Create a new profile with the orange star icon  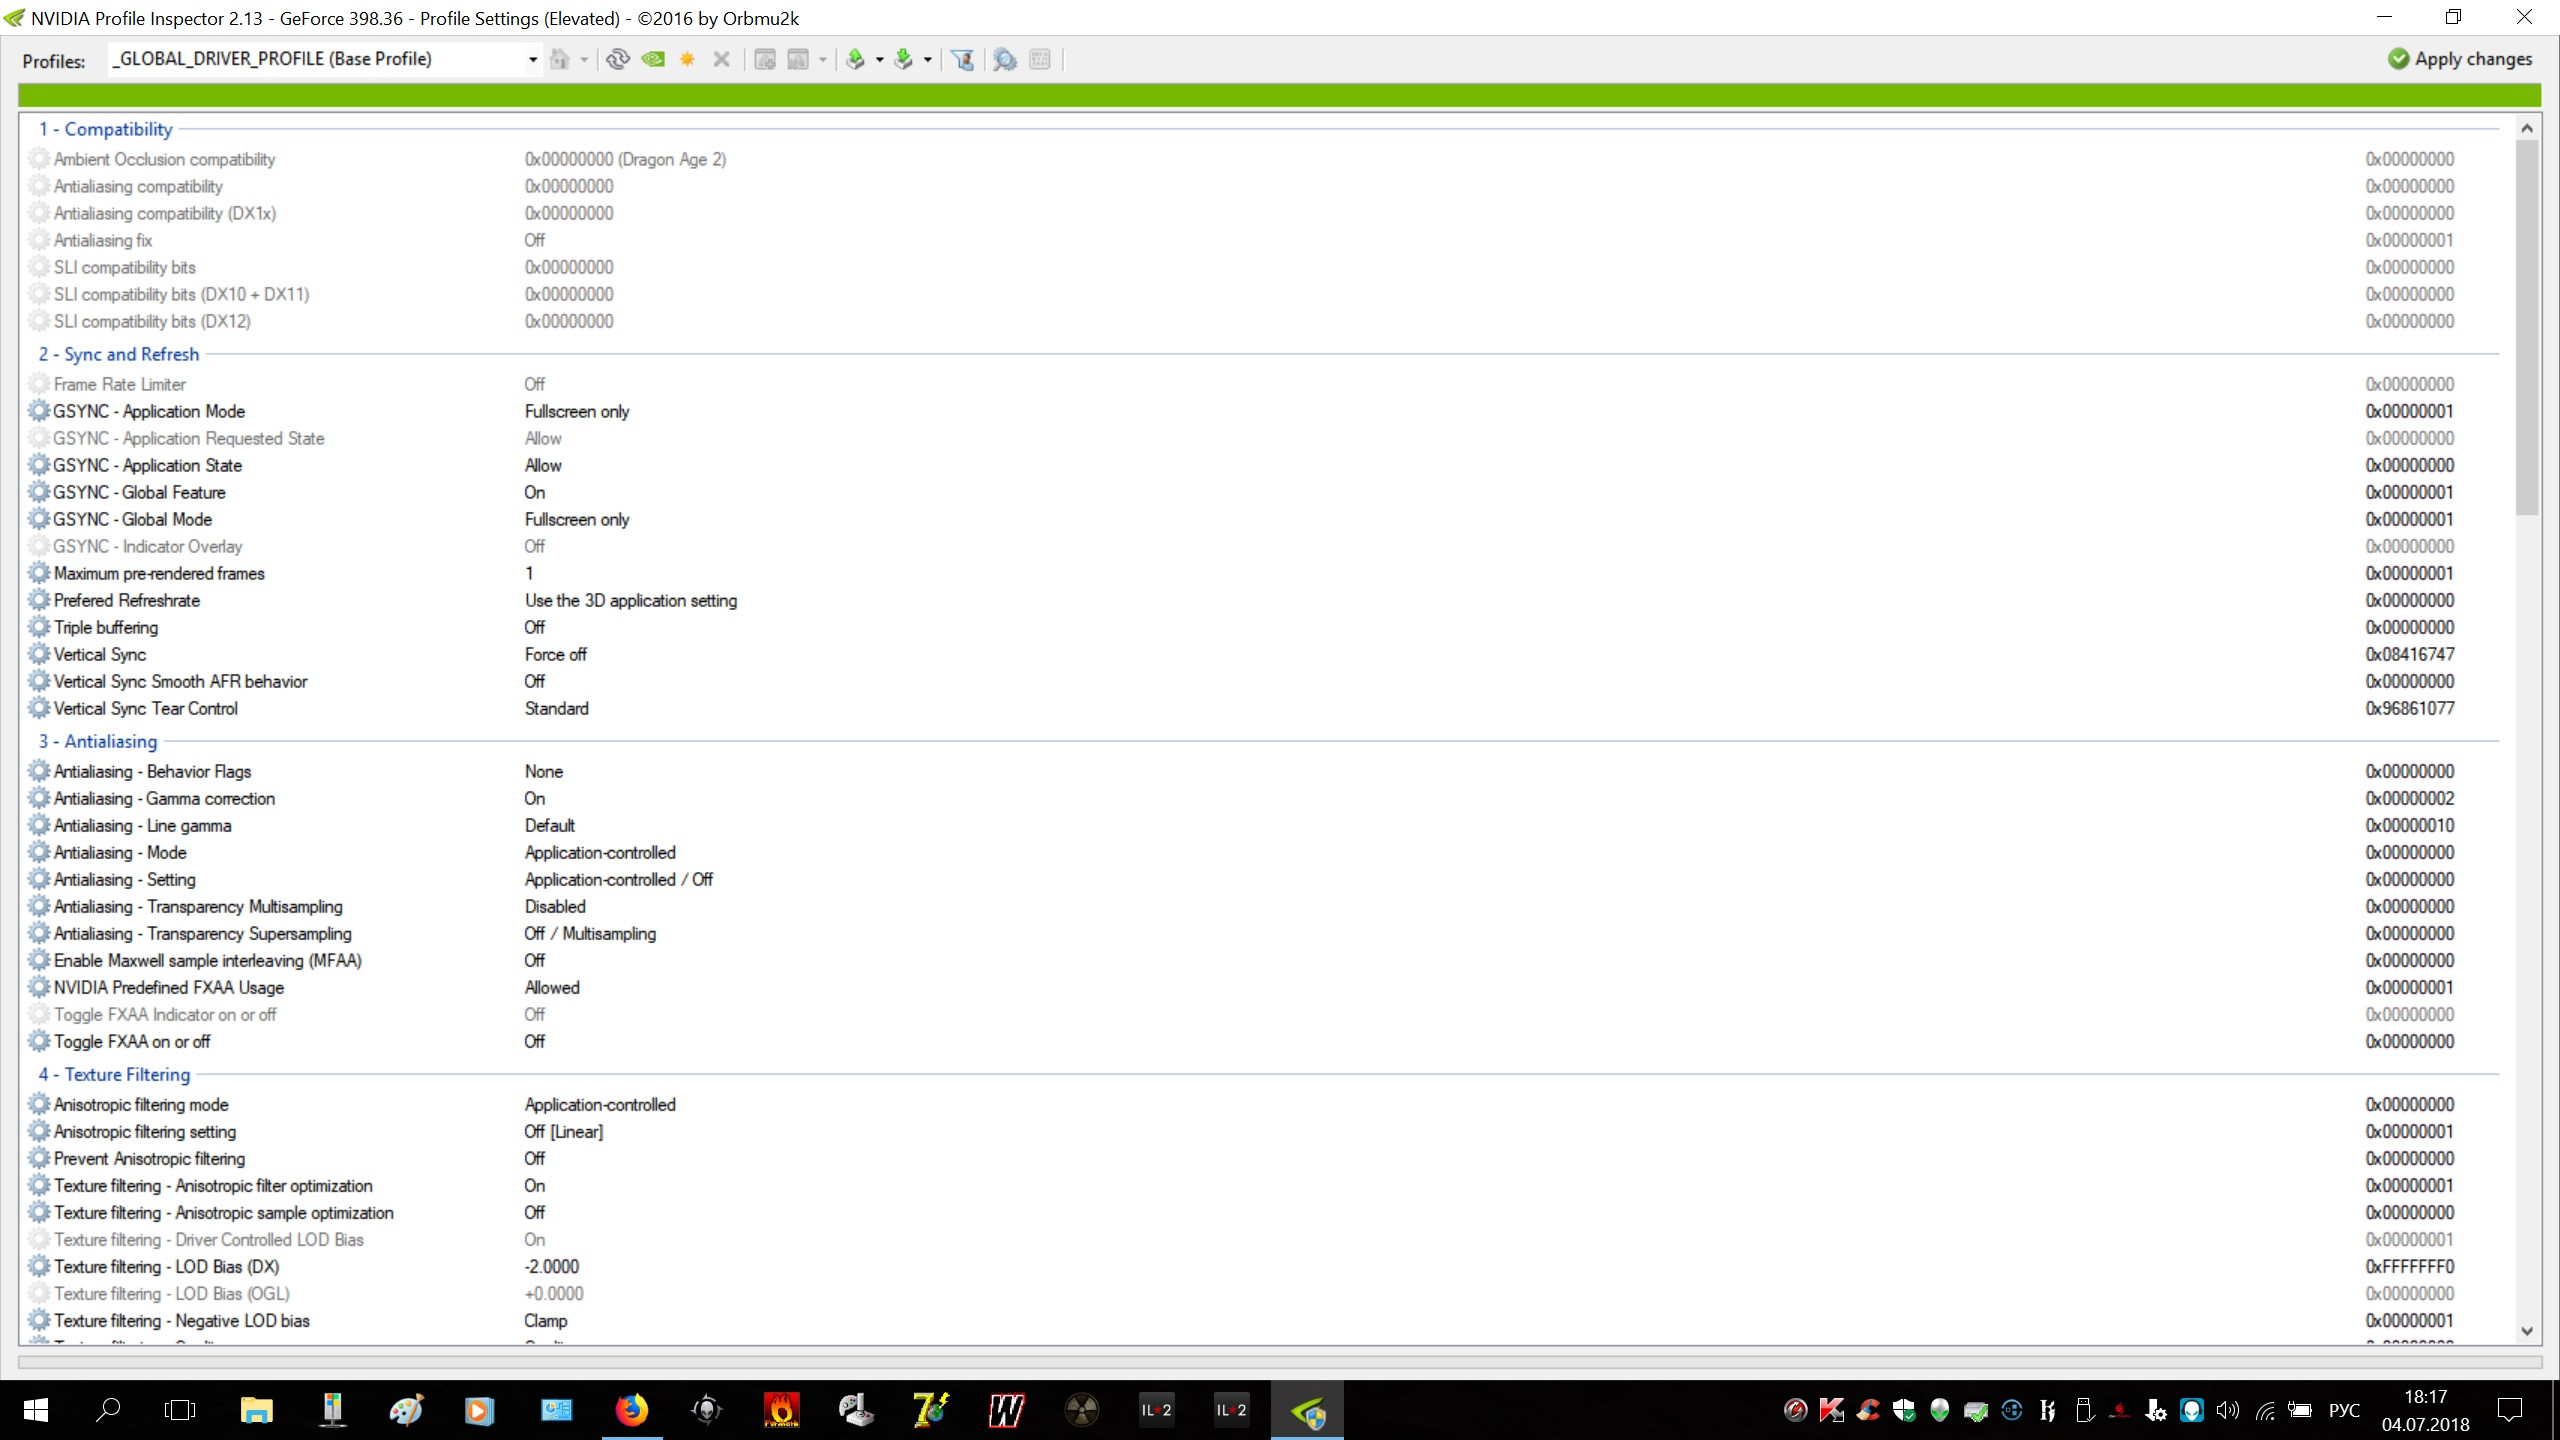[687, 60]
